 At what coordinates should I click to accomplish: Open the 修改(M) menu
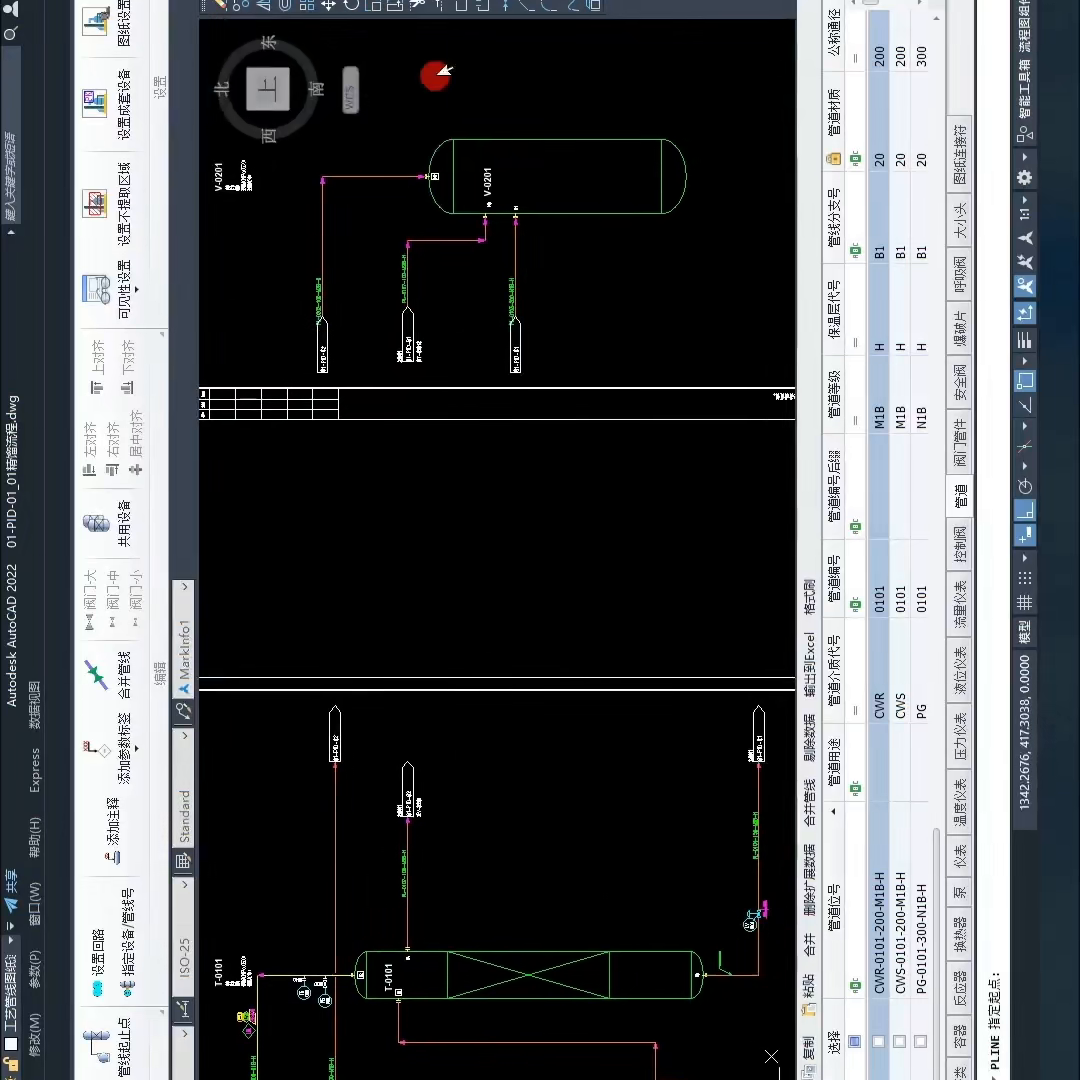pos(34,1035)
